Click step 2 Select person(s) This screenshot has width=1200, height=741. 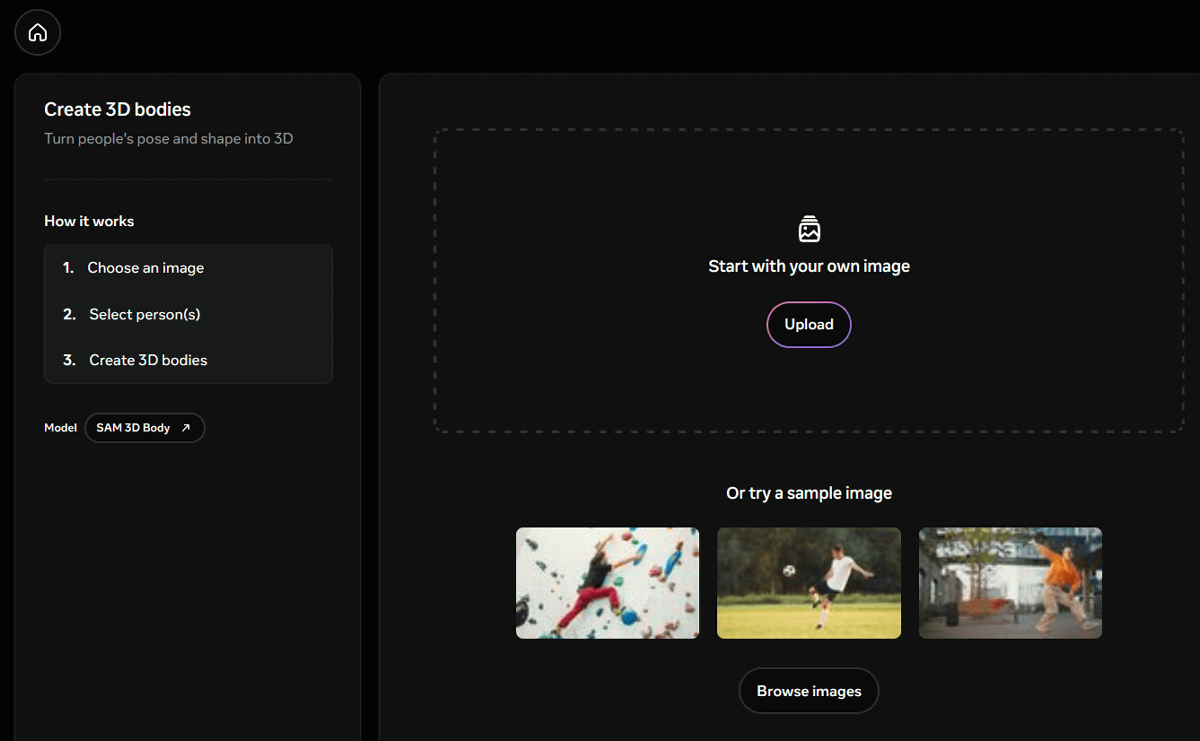(144, 314)
